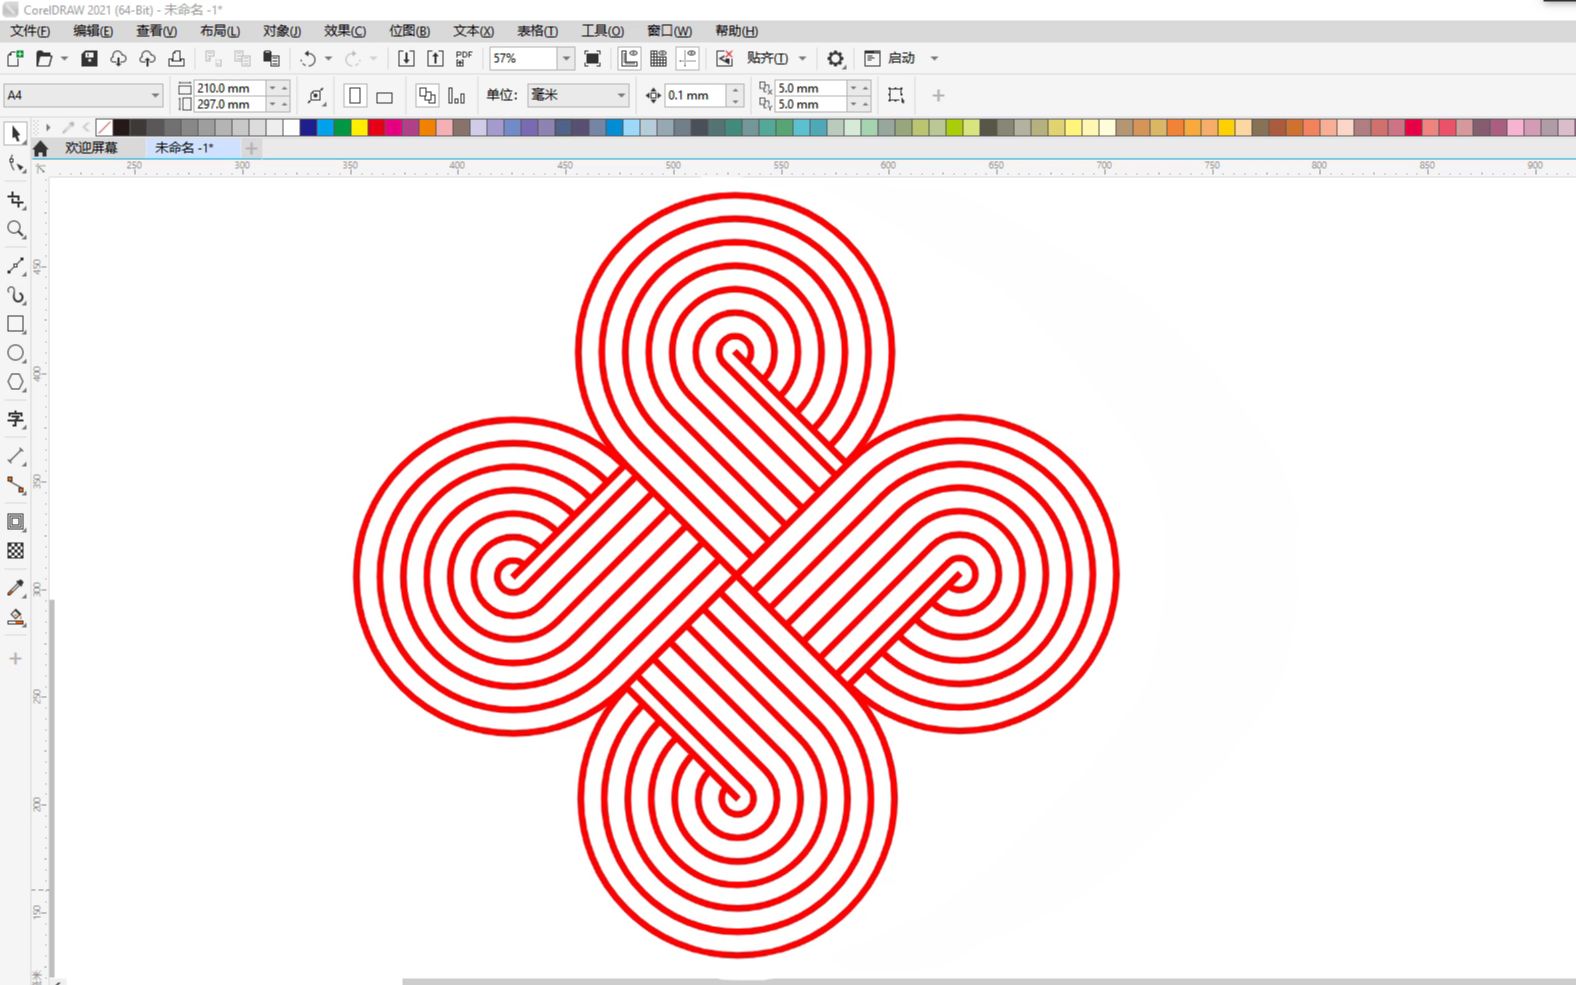Click the Export icon
This screenshot has width=1576, height=985.
(435, 59)
